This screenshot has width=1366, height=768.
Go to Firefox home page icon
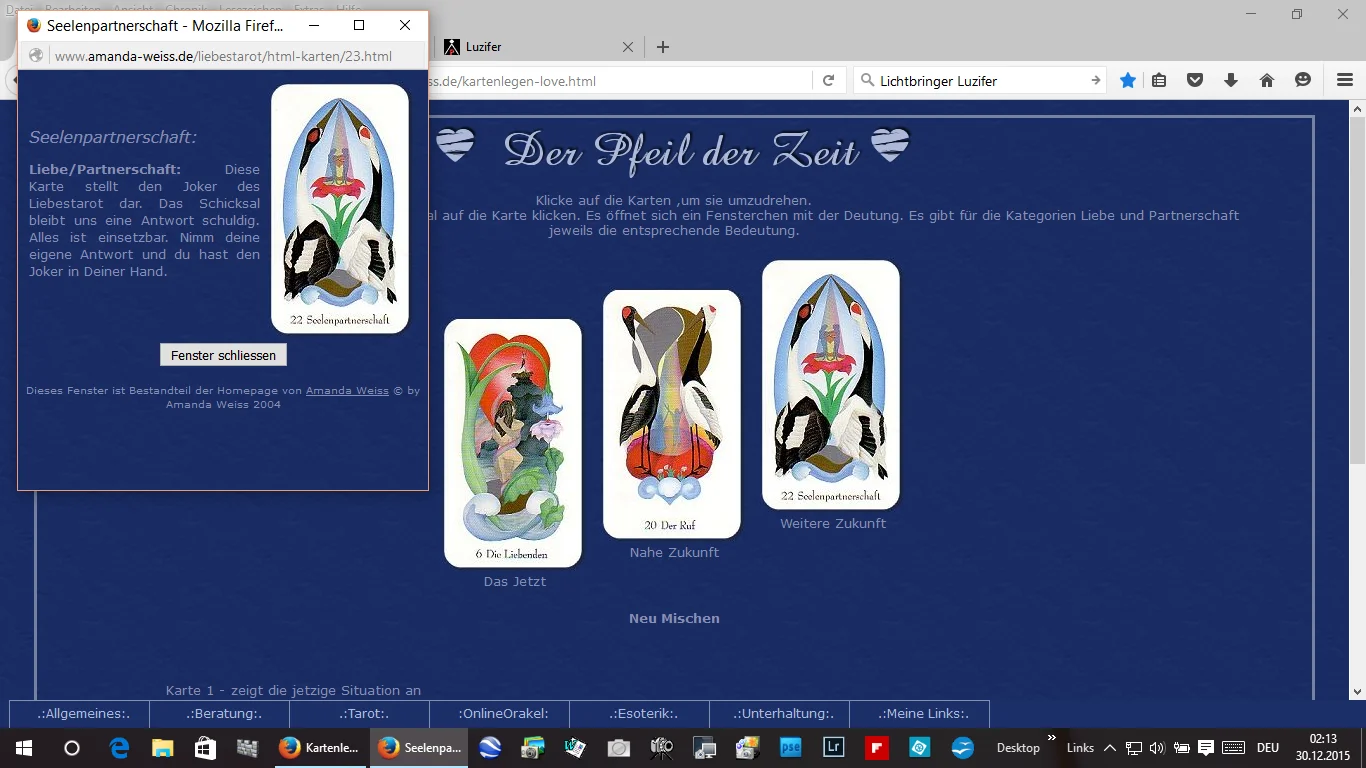click(1267, 81)
